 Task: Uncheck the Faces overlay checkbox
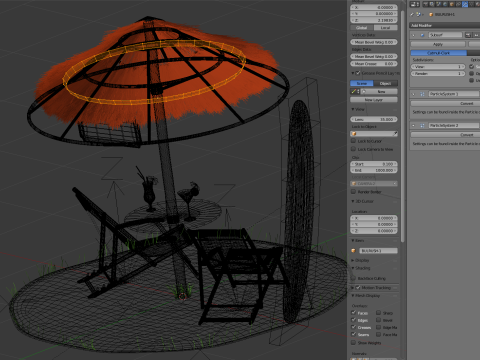(x=353, y=313)
